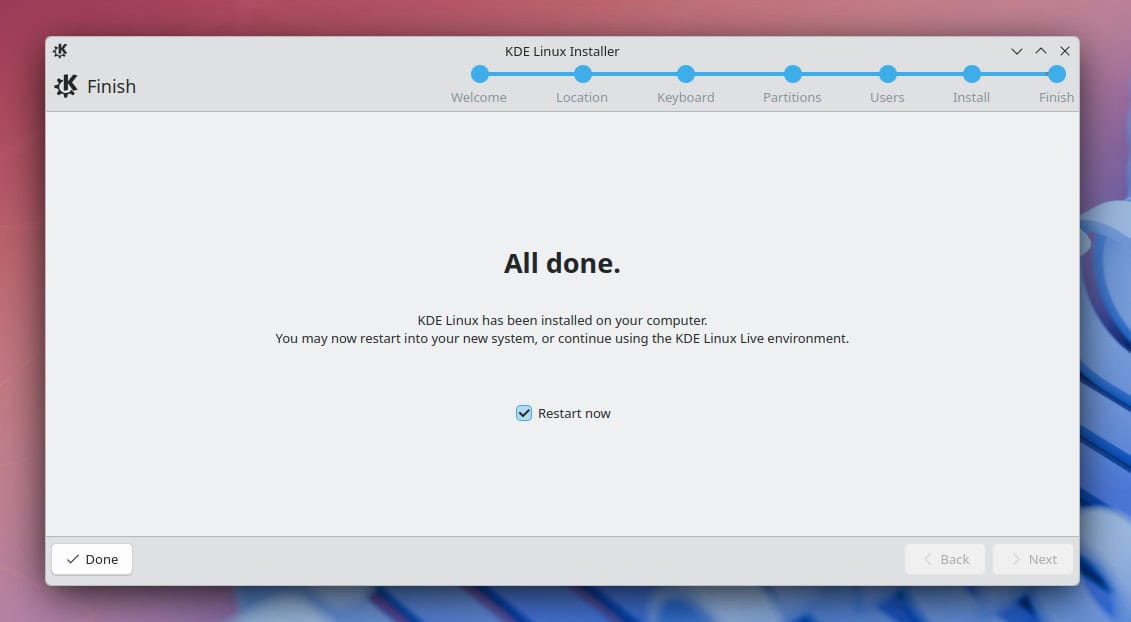Image resolution: width=1131 pixels, height=622 pixels.
Task: Click the Welcome step dot
Action: pyautogui.click(x=480, y=74)
